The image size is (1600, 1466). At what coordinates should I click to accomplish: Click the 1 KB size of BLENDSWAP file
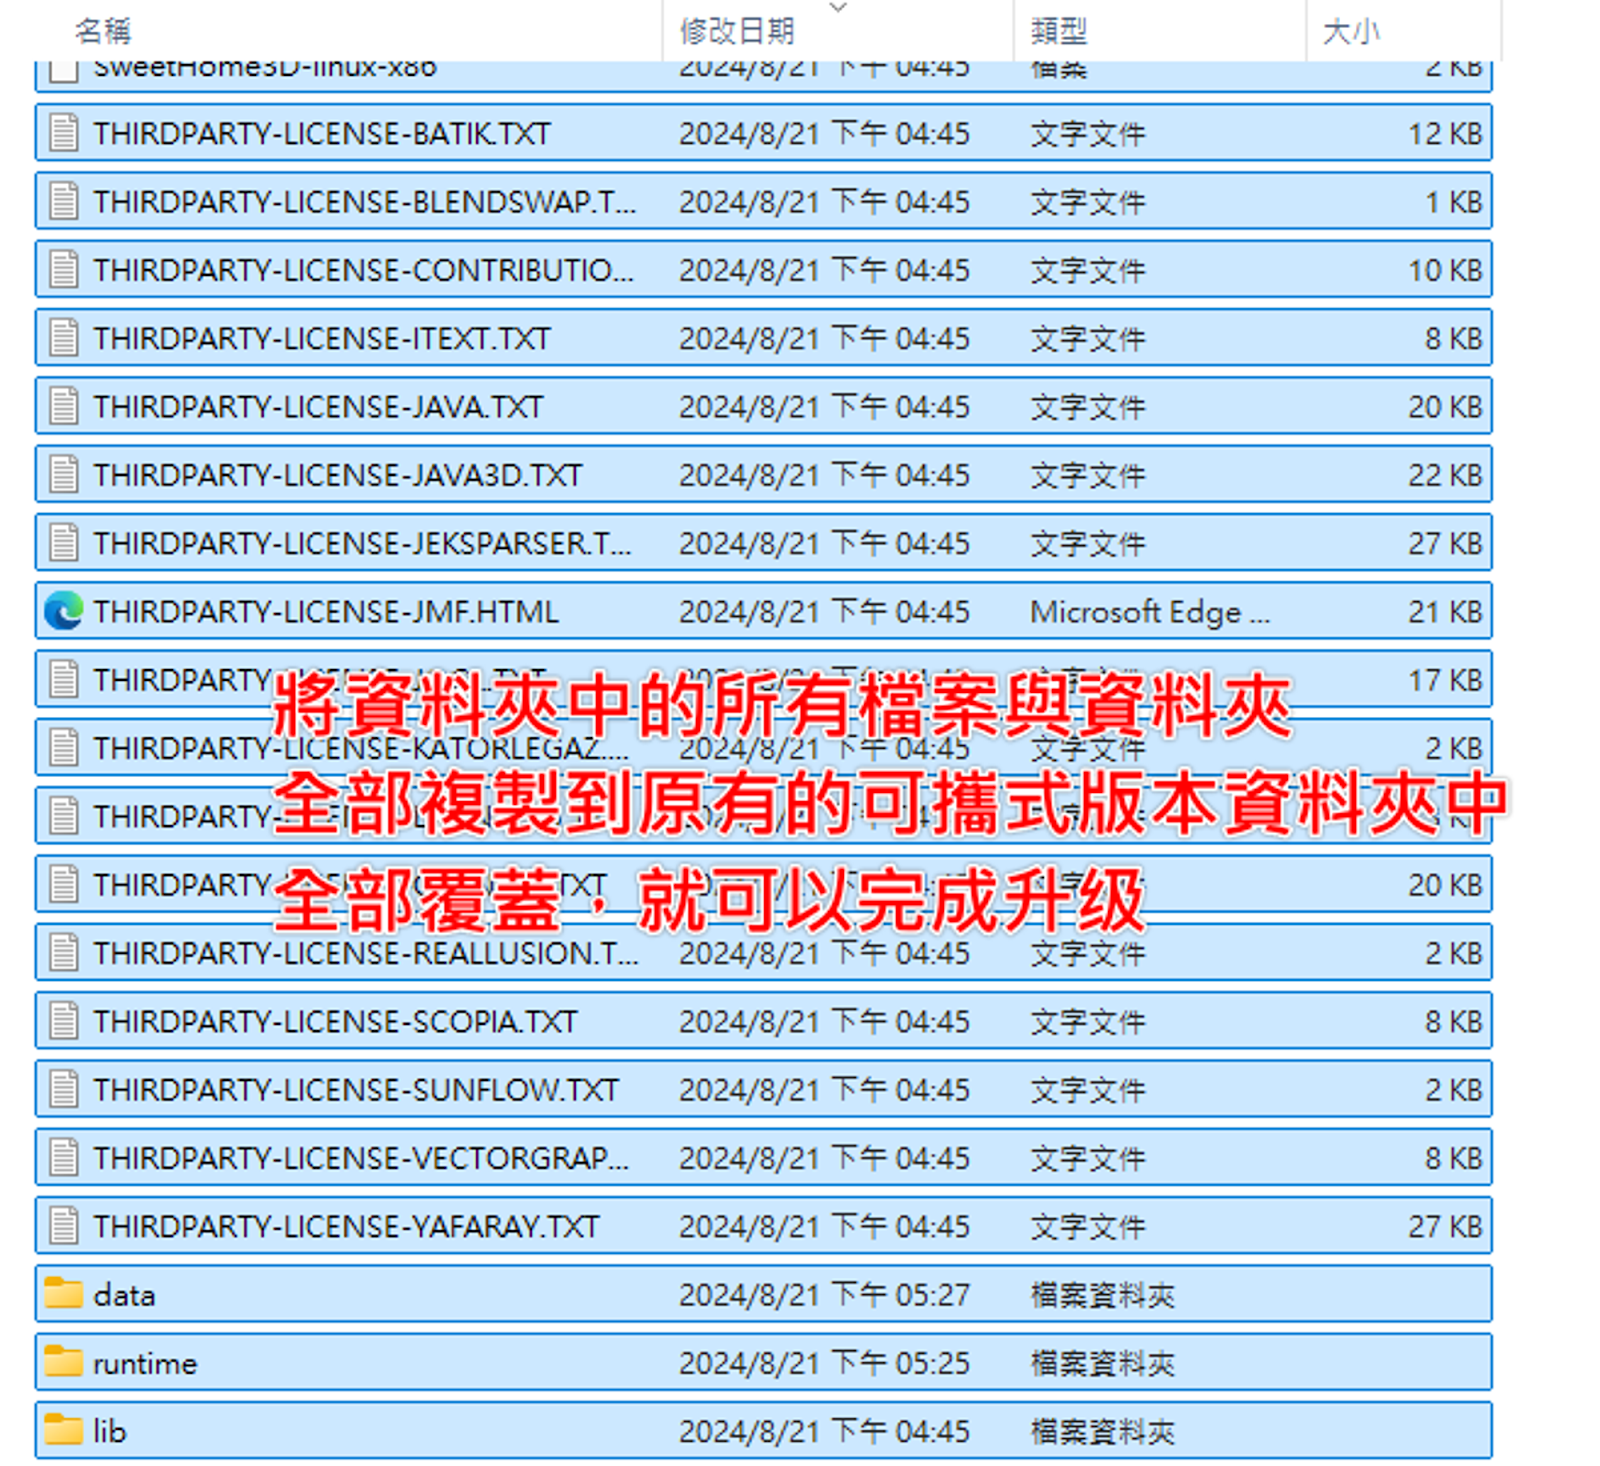point(1453,201)
